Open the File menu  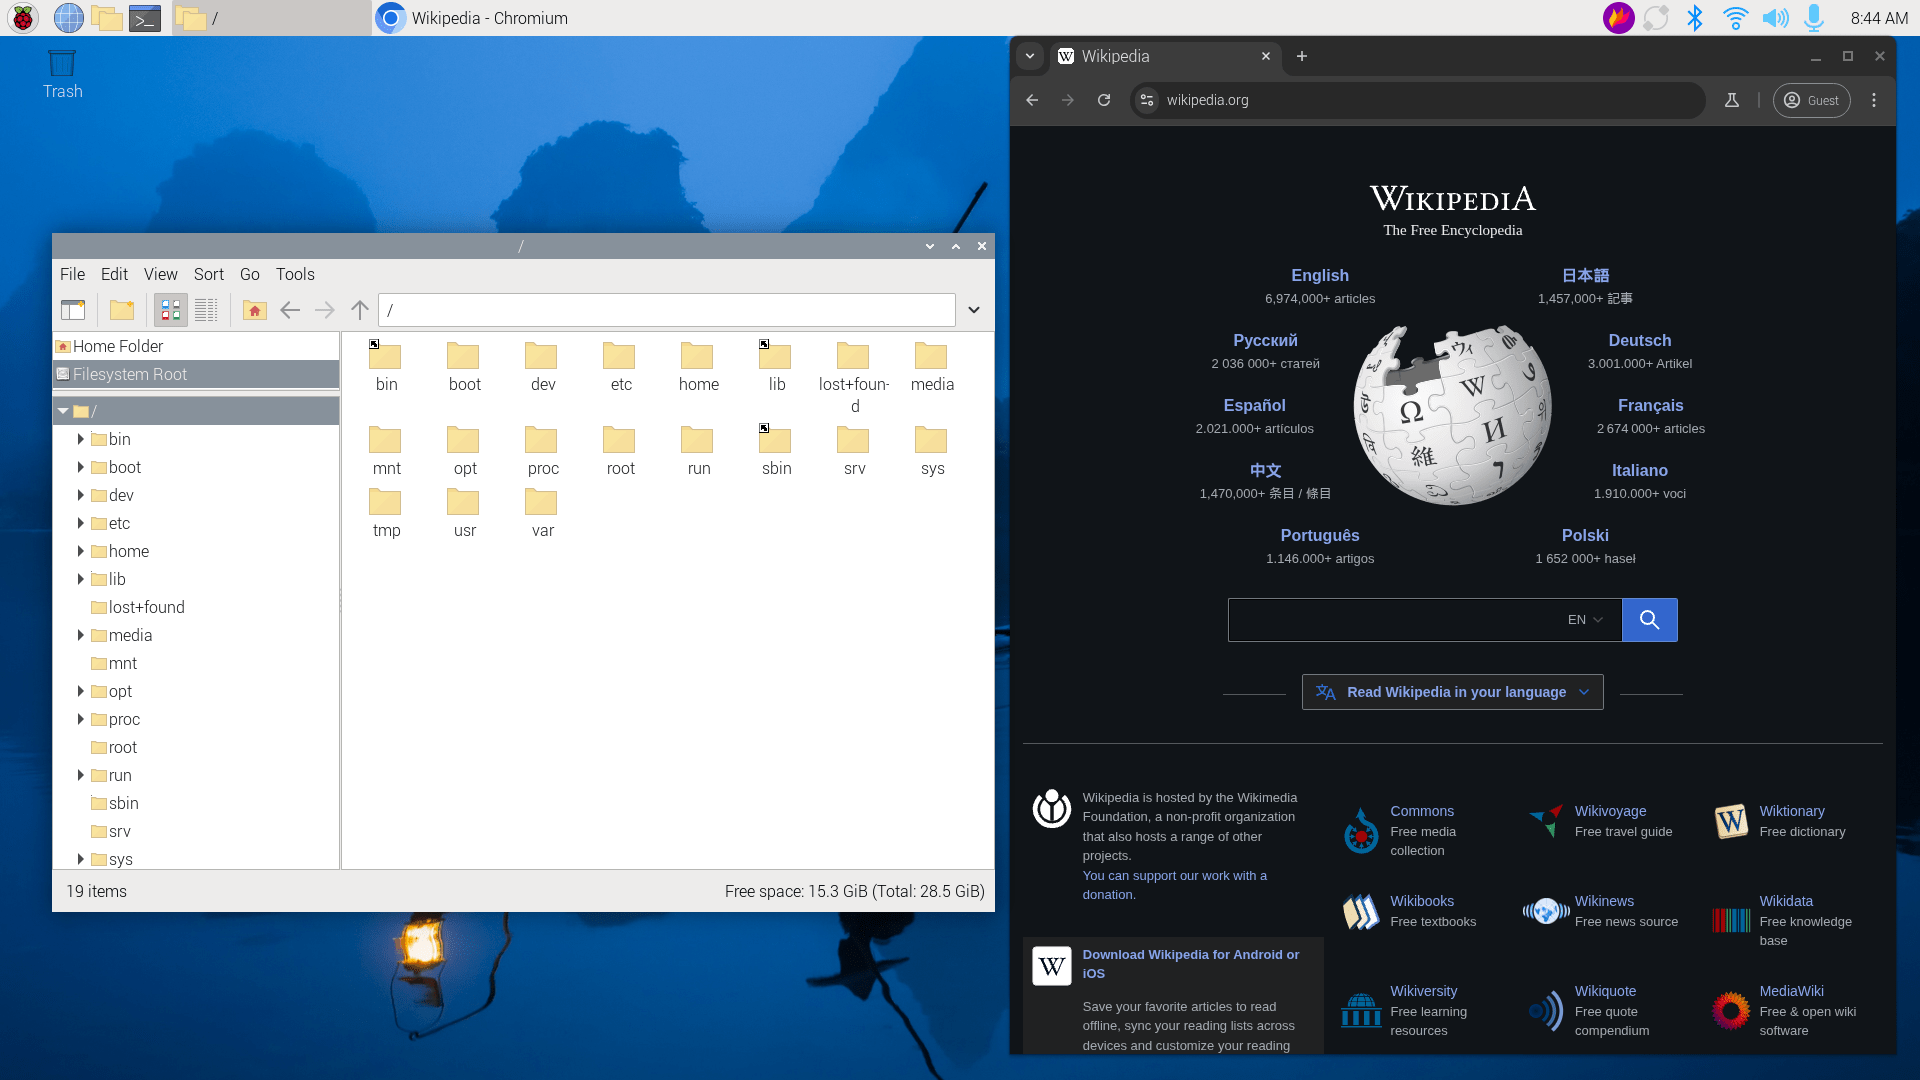tap(72, 274)
